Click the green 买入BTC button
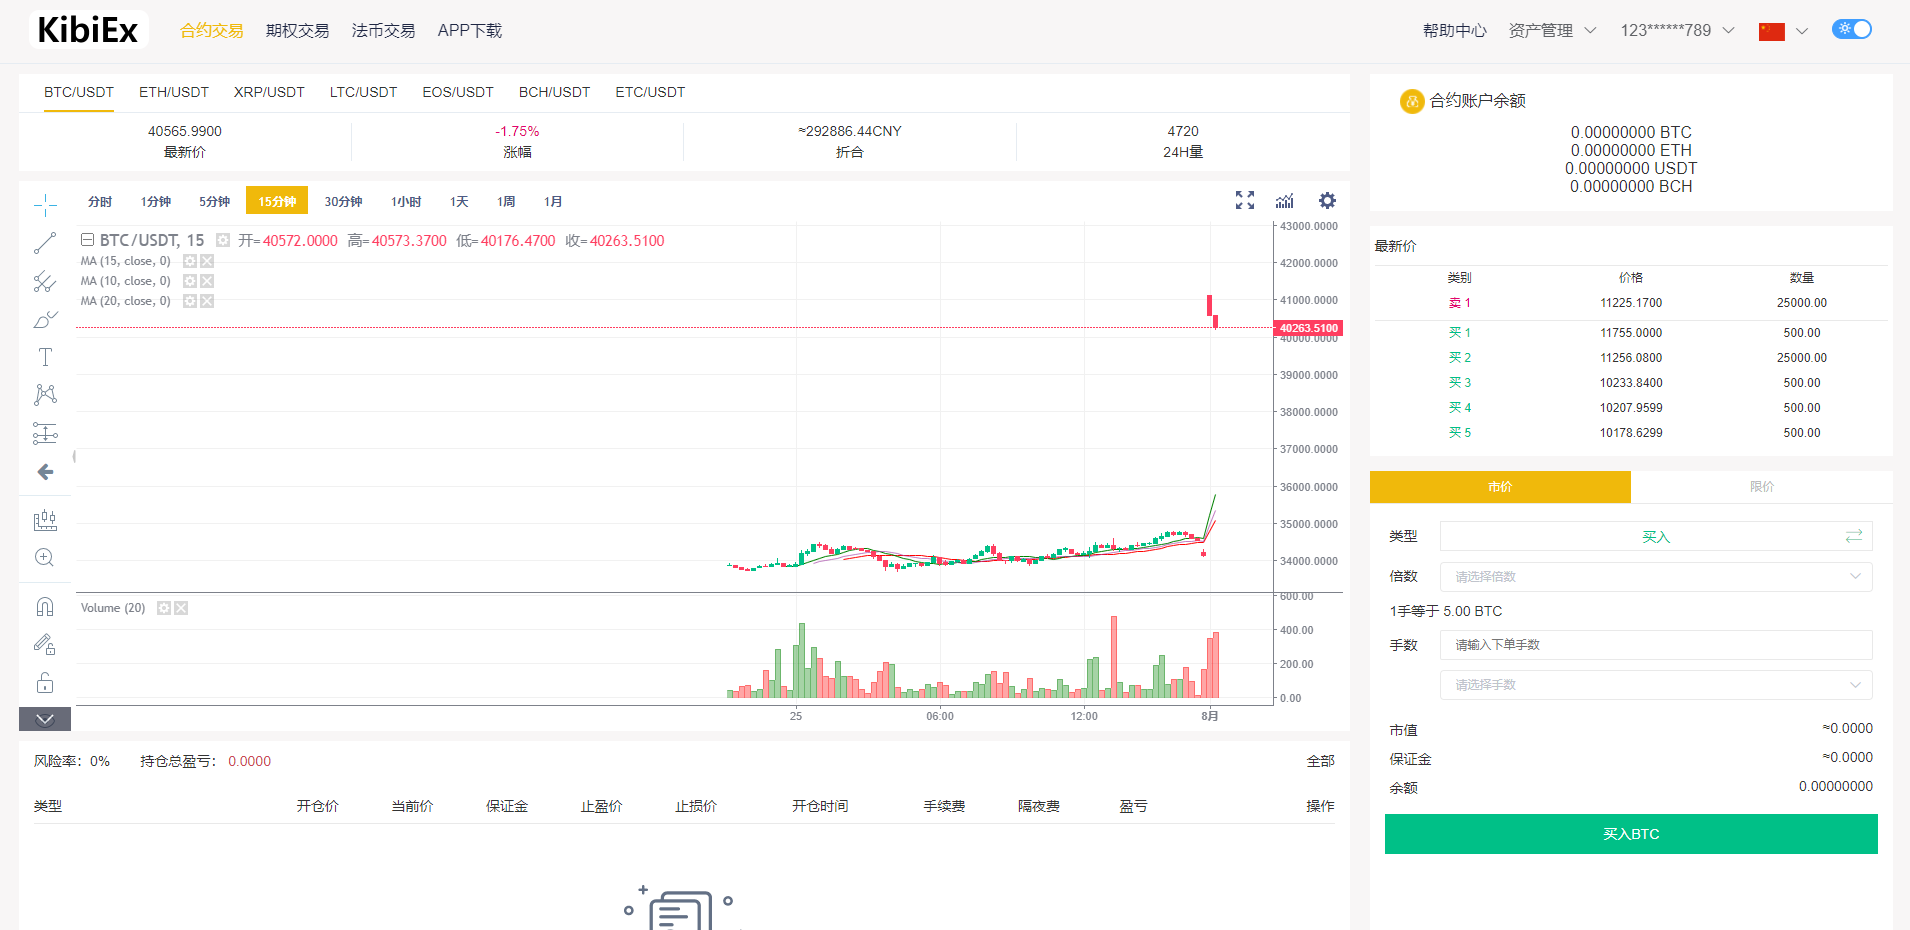The height and width of the screenshot is (930, 1910). [1630, 833]
